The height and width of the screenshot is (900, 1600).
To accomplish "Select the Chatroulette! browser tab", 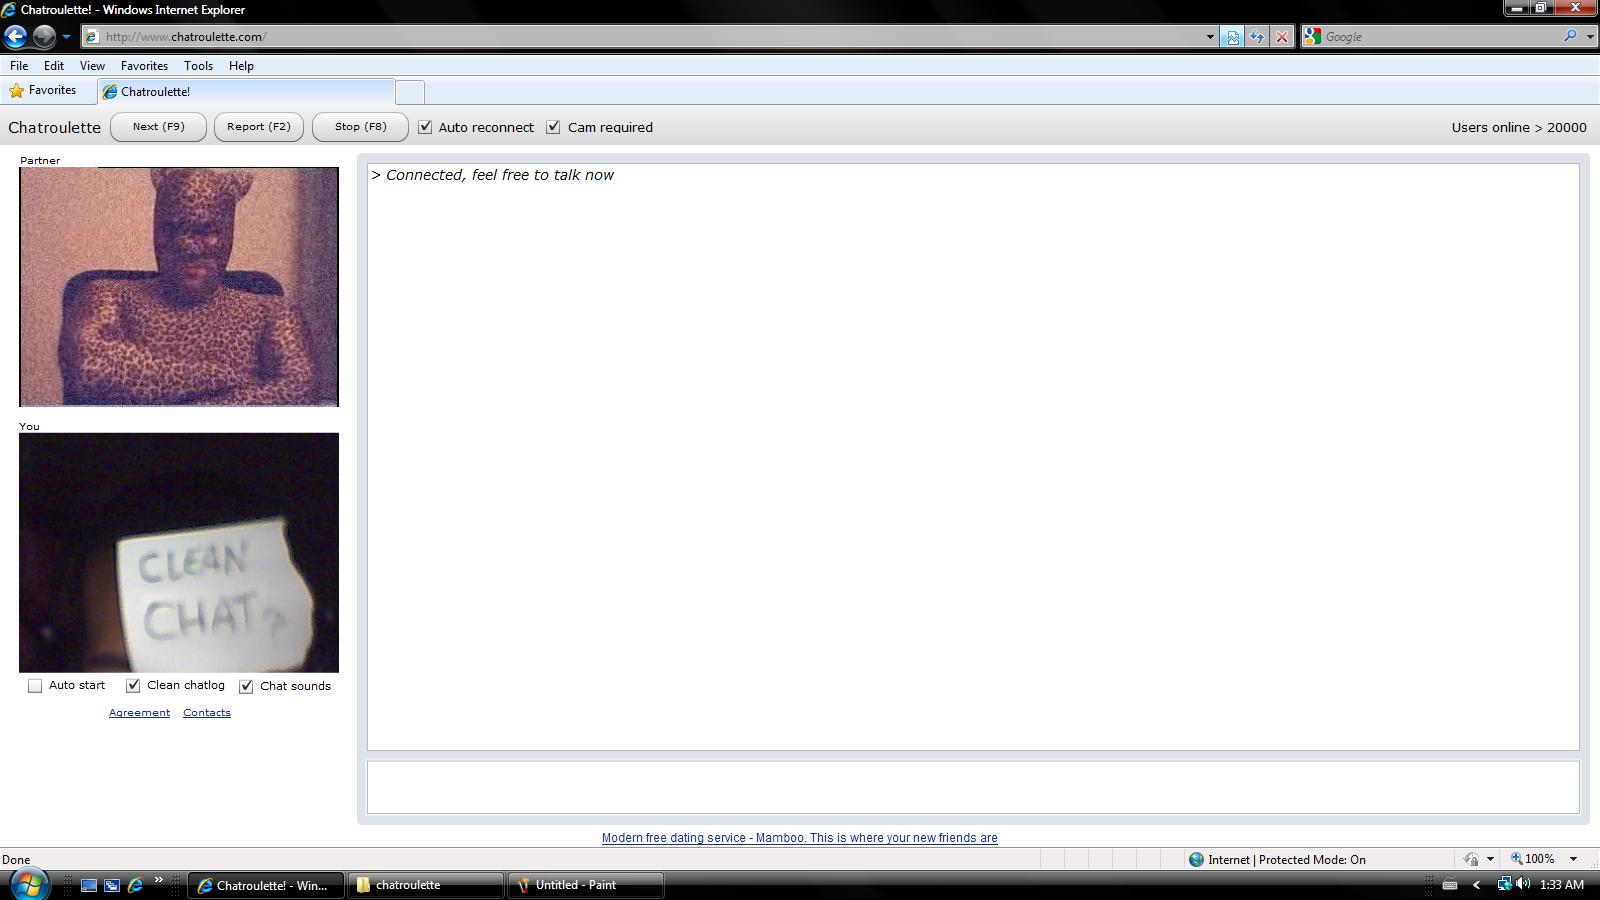I will click(246, 92).
